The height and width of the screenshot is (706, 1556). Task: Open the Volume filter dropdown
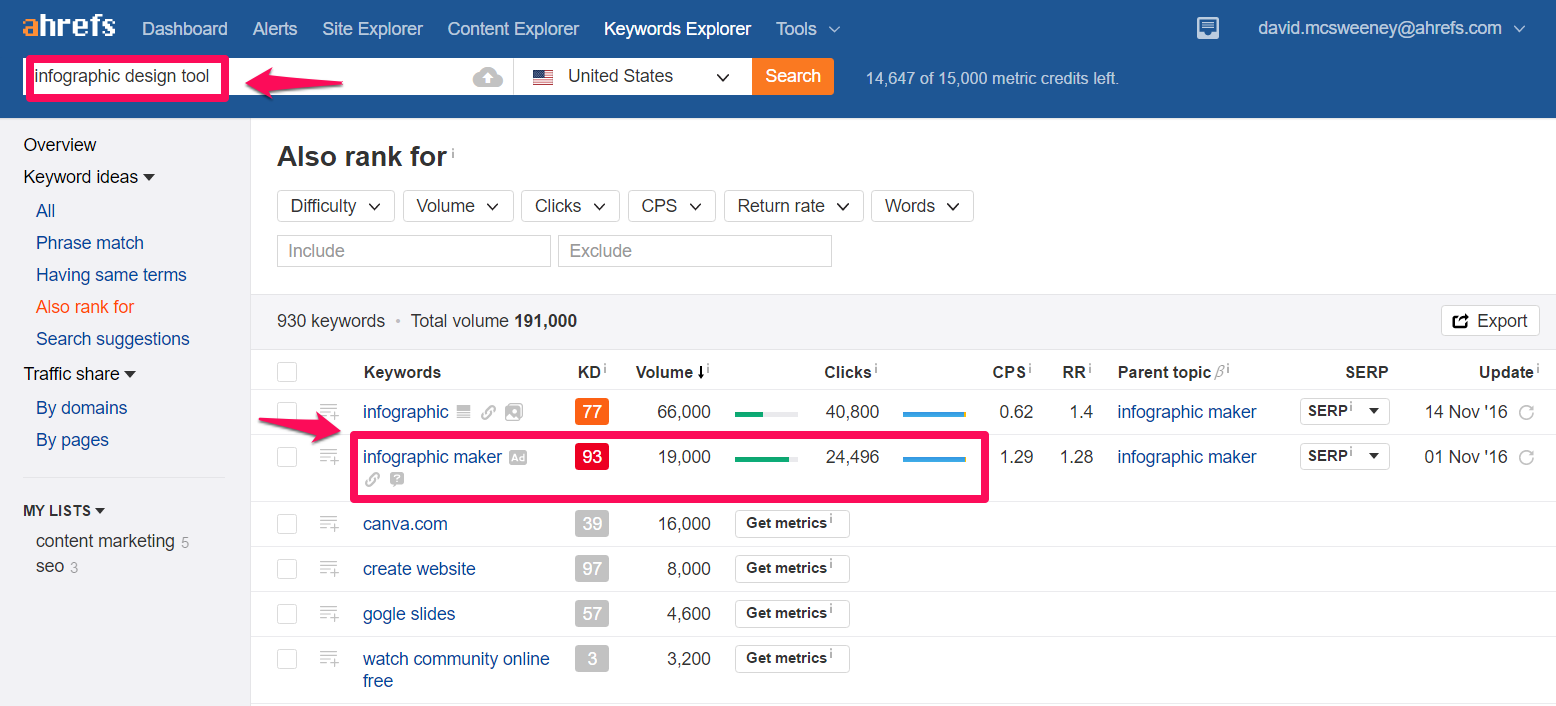pos(458,206)
